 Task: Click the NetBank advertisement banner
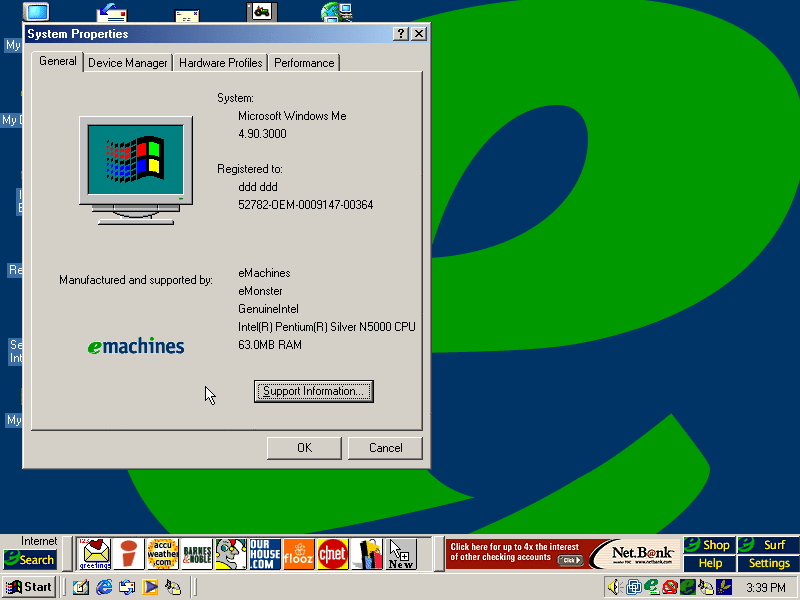click(562, 554)
